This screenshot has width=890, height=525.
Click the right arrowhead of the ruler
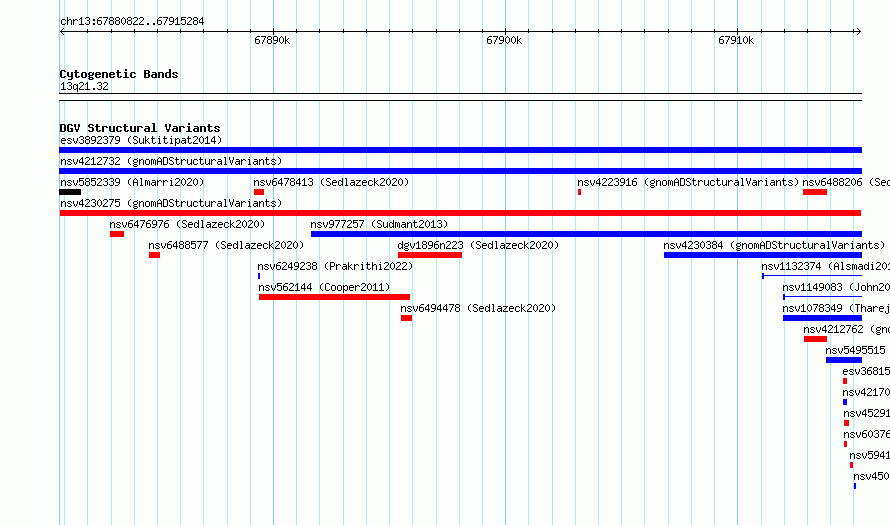(x=858, y=32)
